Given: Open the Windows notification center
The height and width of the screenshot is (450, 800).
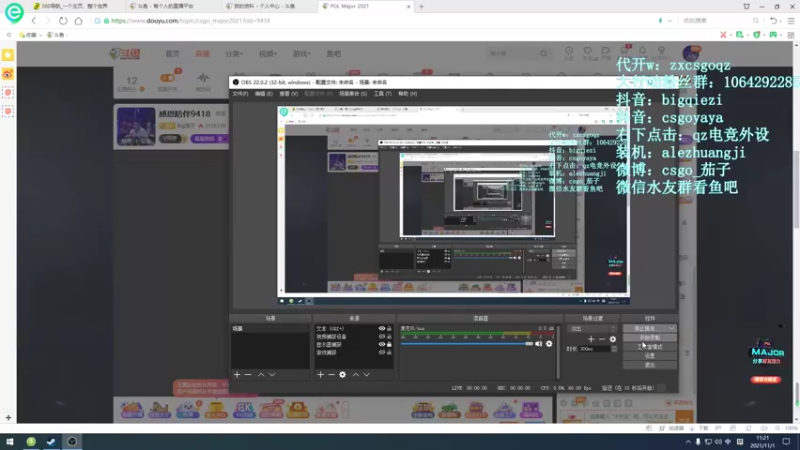Looking at the screenshot, I should click(x=787, y=442).
